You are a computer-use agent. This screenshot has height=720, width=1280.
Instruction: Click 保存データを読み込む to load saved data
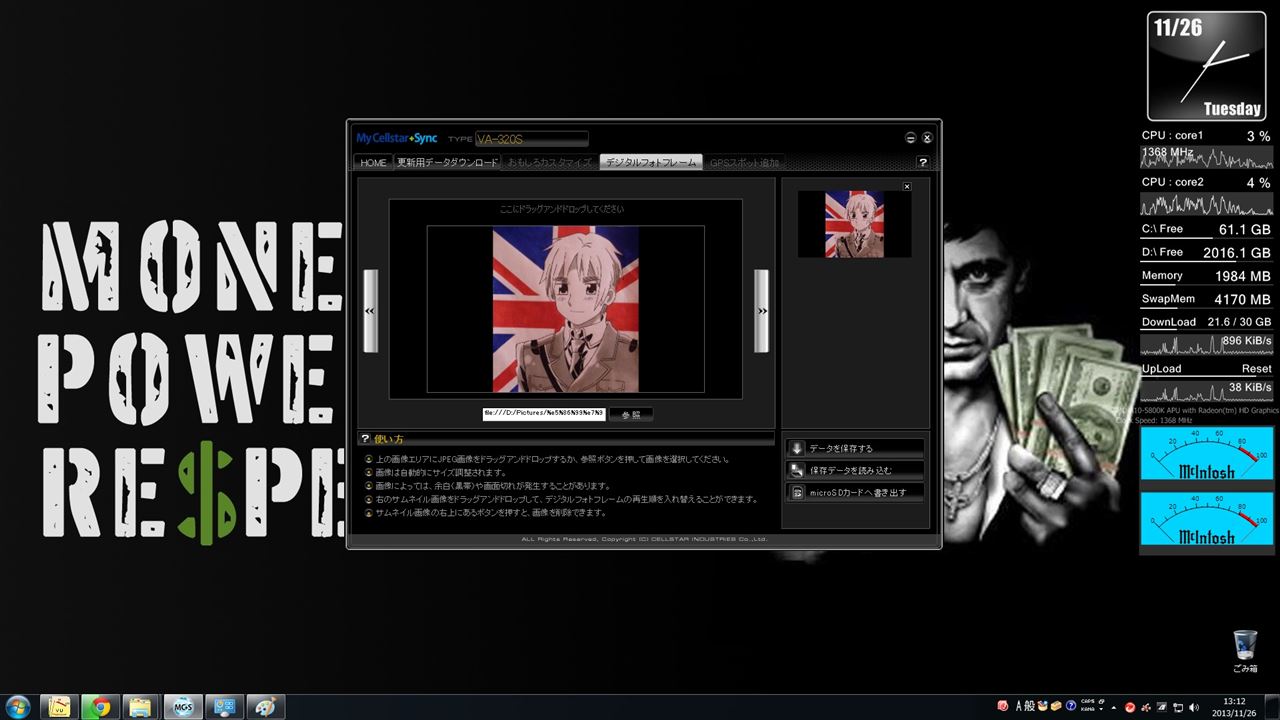854,470
